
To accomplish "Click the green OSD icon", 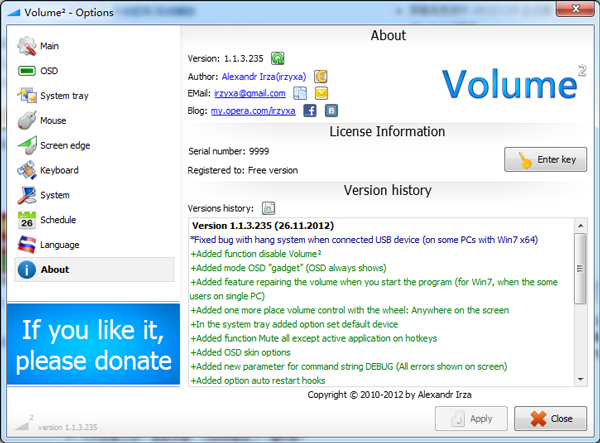I will tap(27, 71).
